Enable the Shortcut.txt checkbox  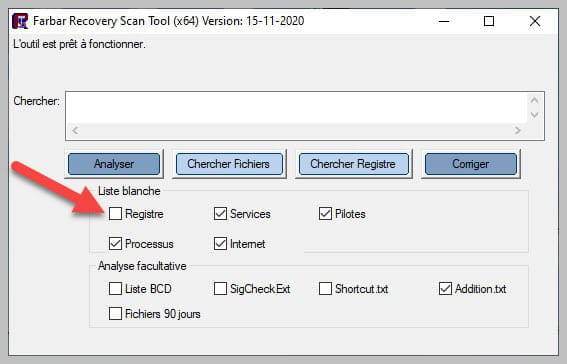pos(325,289)
